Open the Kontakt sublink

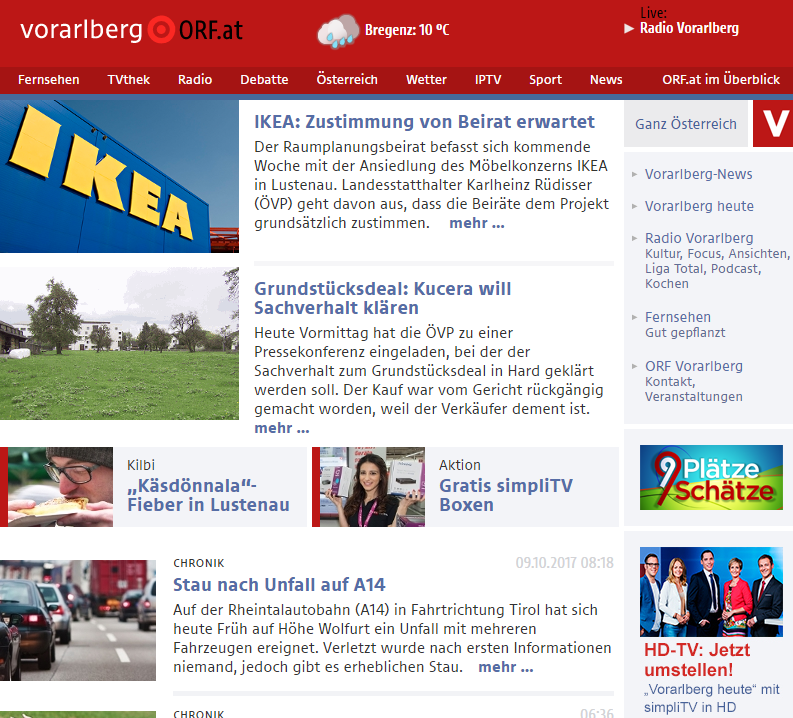coord(670,382)
